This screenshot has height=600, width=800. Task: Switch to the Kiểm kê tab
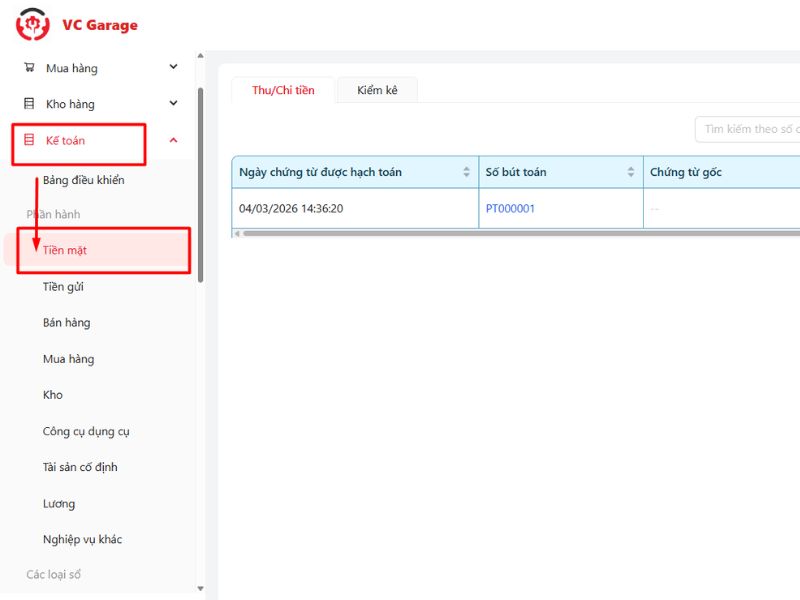coord(377,90)
